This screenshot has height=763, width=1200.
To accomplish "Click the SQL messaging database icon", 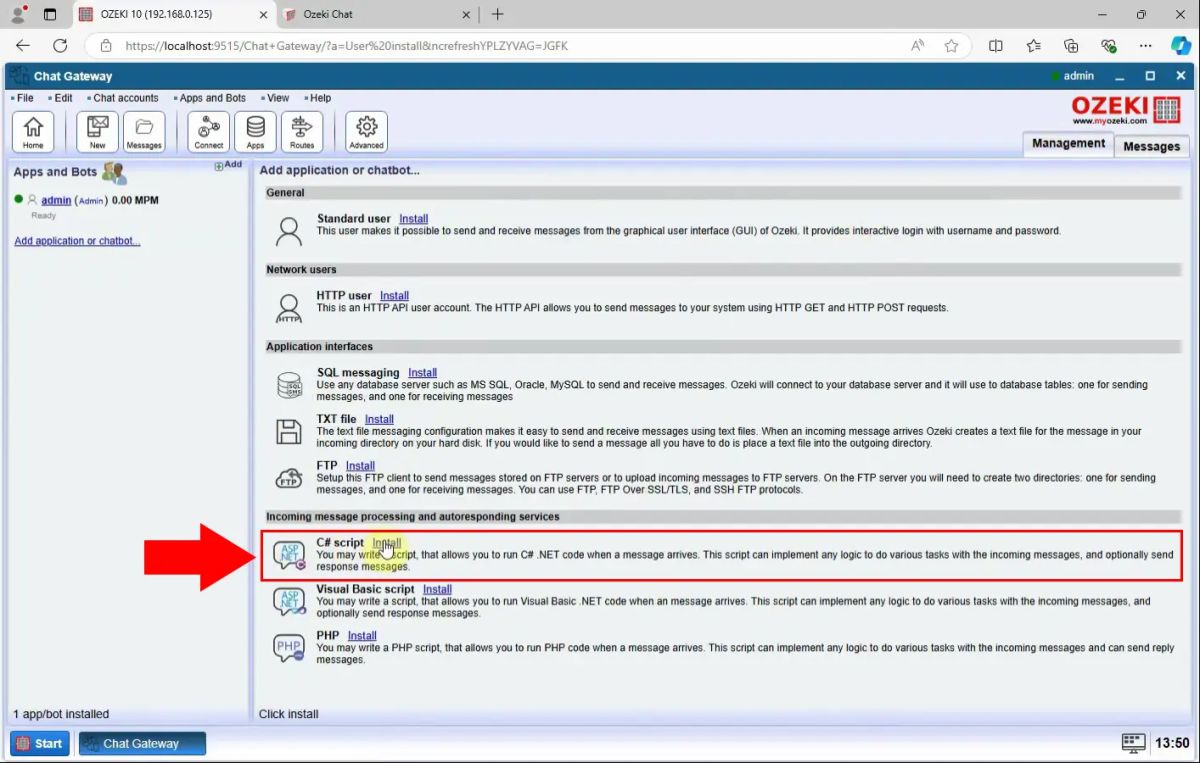I will pos(289,385).
